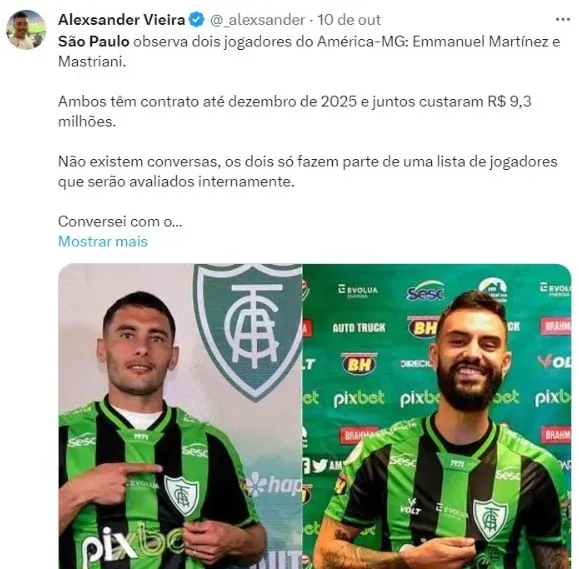
Task: Click the blue verified badge icon
Action: [x=196, y=20]
